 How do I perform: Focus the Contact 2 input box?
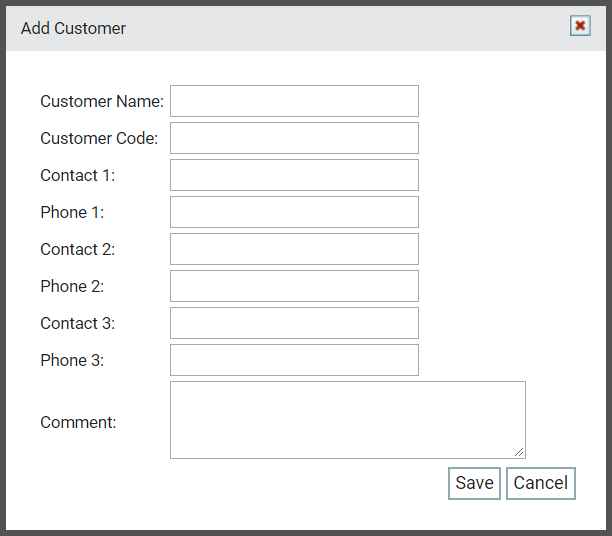click(294, 249)
